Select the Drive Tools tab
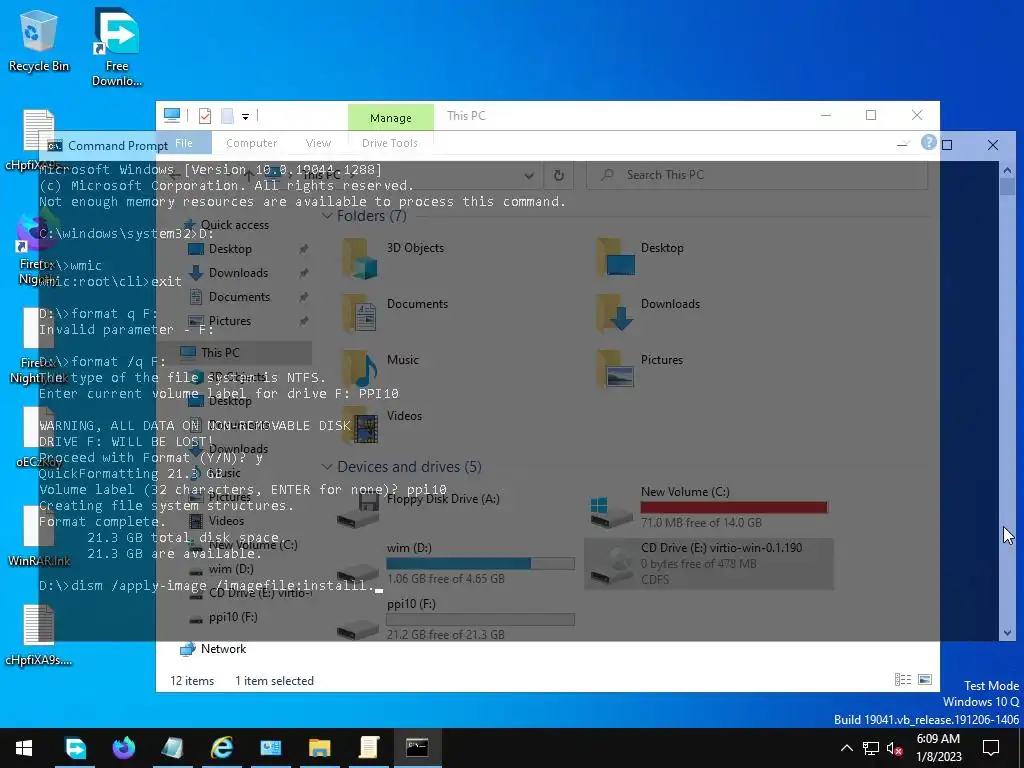The image size is (1024, 768). click(x=390, y=143)
